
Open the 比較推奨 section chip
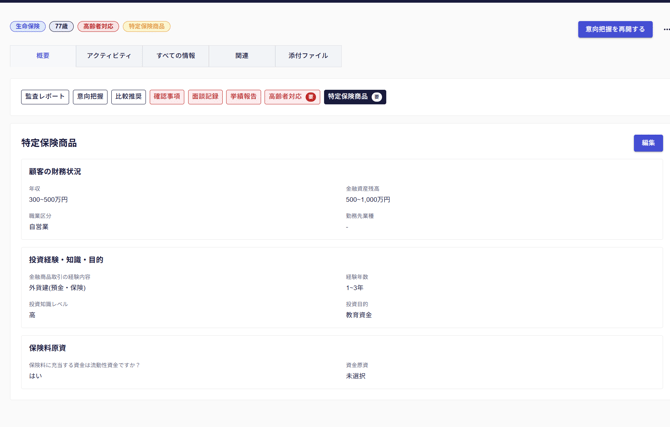(128, 97)
